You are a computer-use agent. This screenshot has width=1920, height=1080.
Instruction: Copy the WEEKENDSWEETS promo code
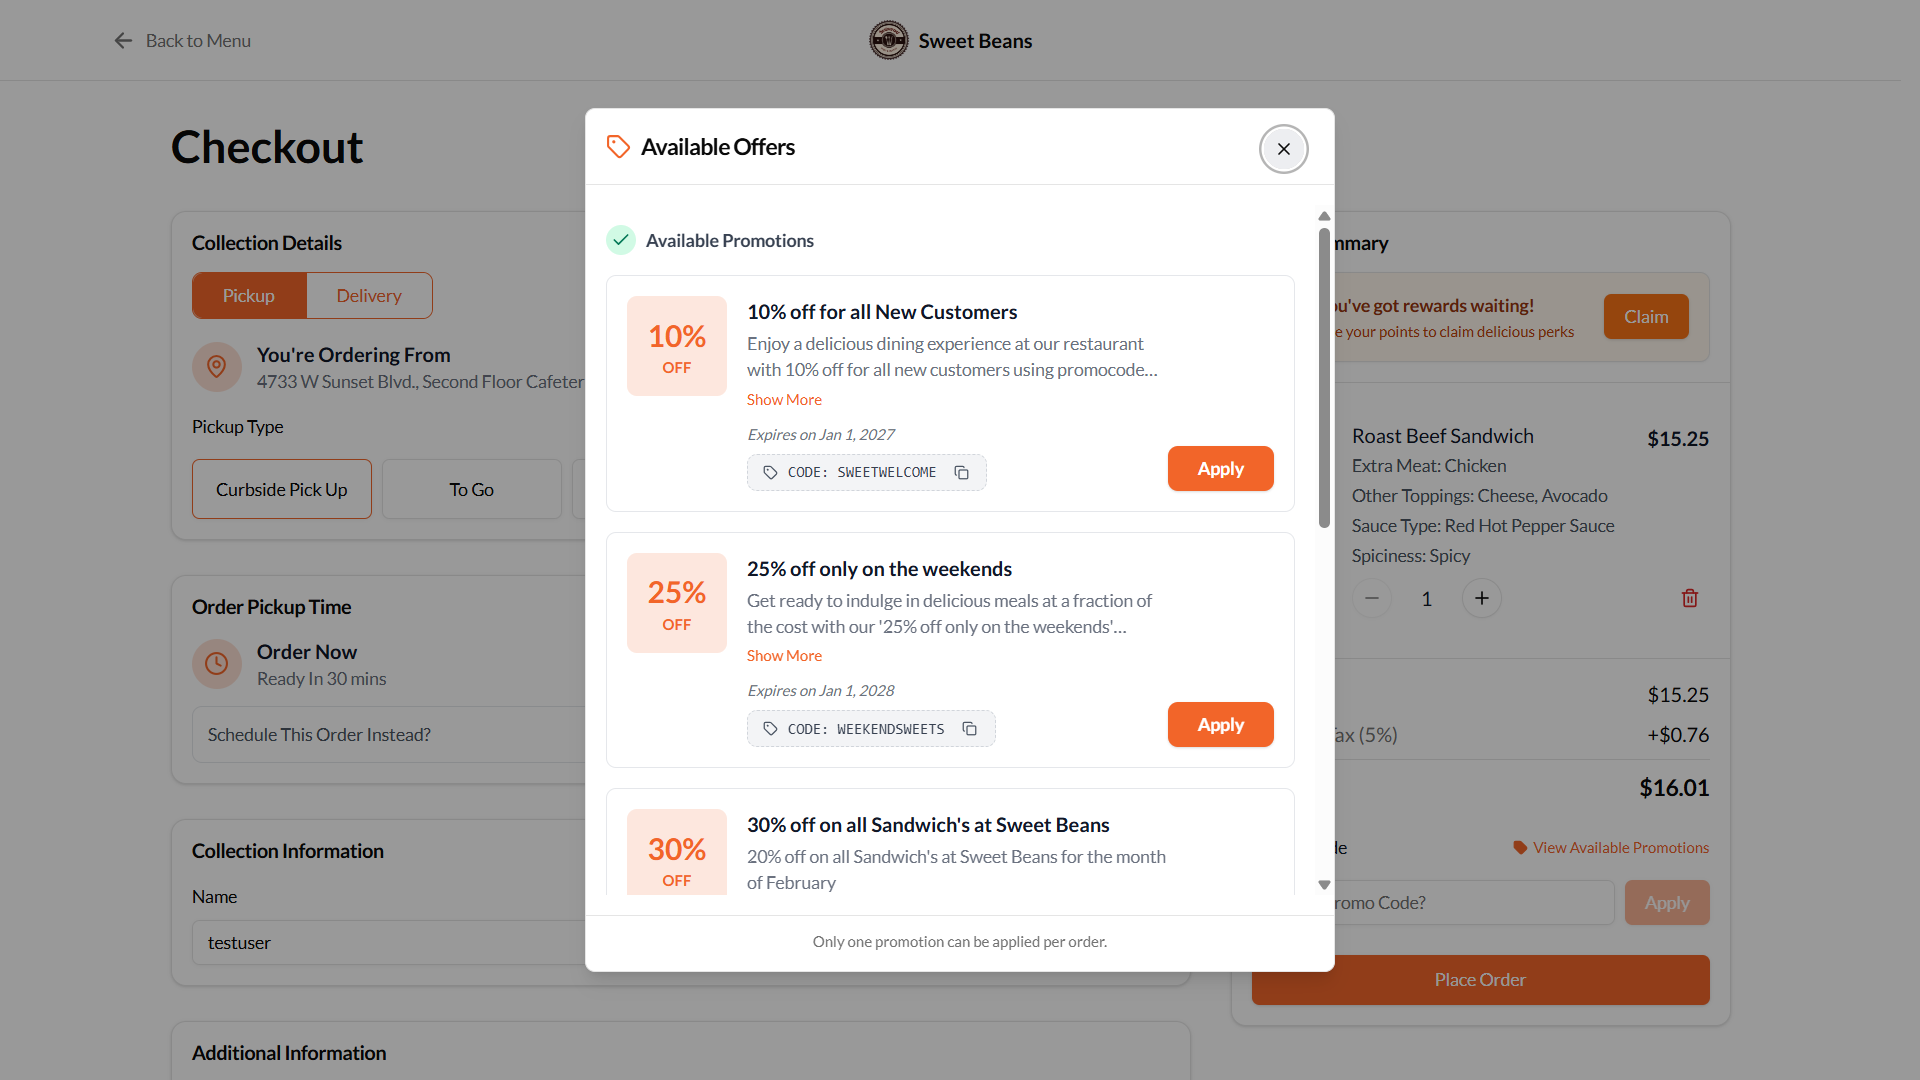(969, 729)
